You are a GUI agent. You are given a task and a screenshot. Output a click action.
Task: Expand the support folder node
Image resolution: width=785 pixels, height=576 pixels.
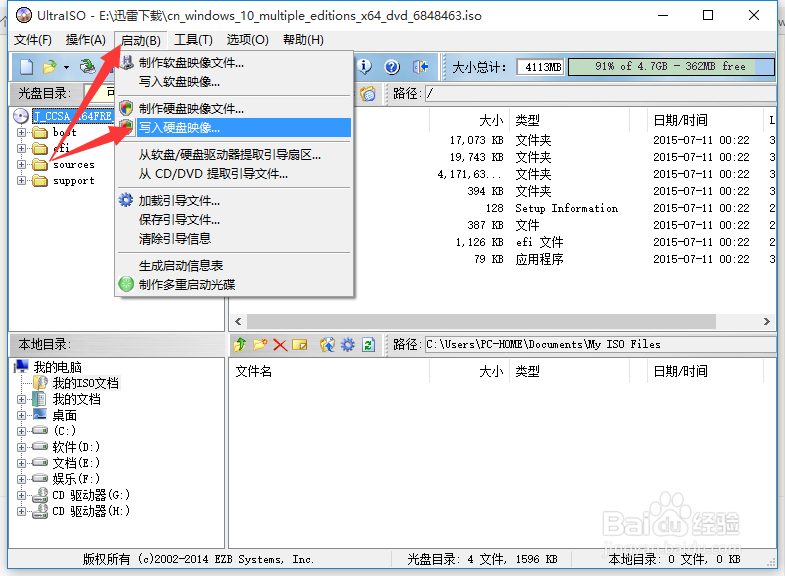[x=21, y=180]
